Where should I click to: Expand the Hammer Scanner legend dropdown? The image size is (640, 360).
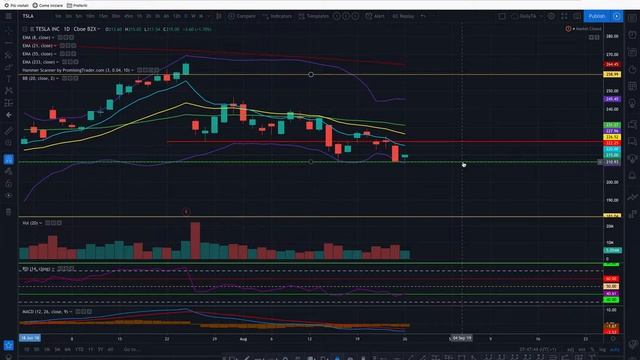[x=133, y=70]
